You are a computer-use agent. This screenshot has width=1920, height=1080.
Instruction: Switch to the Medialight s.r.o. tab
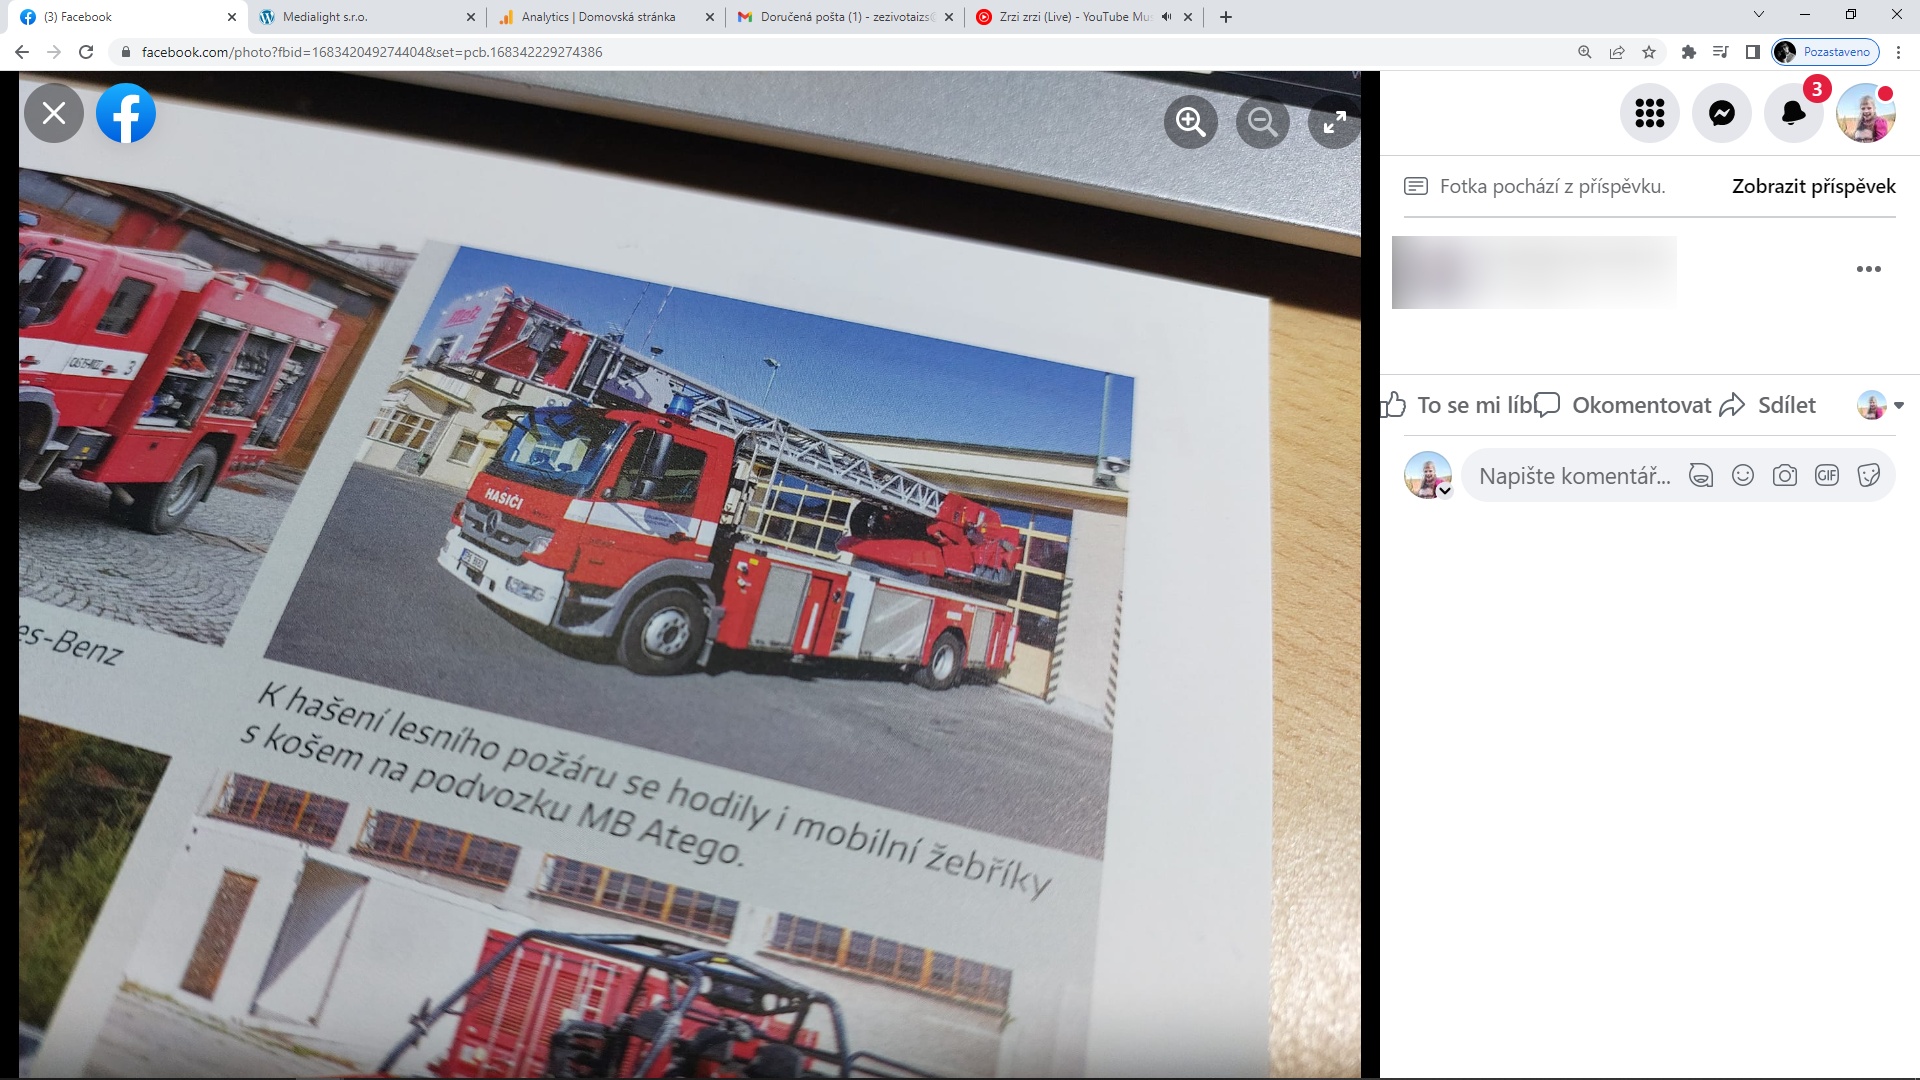click(x=366, y=17)
